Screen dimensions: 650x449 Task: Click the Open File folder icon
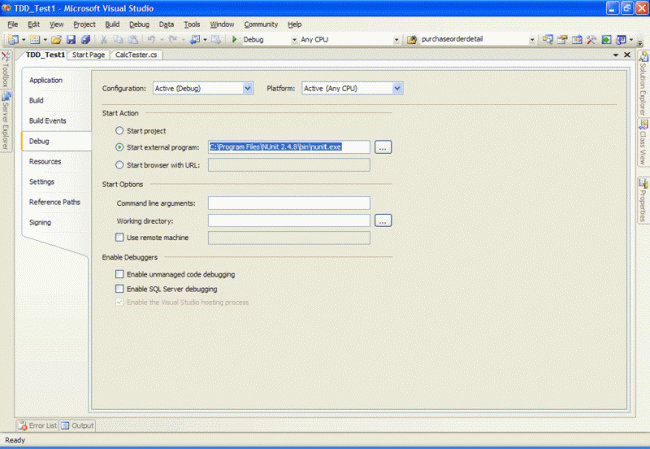point(56,39)
